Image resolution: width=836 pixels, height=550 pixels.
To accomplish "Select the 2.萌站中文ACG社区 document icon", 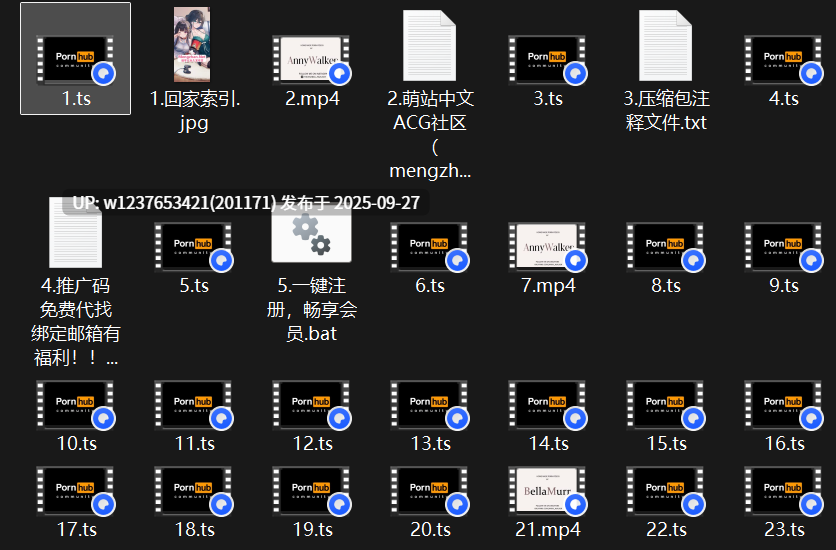I will [x=429, y=45].
